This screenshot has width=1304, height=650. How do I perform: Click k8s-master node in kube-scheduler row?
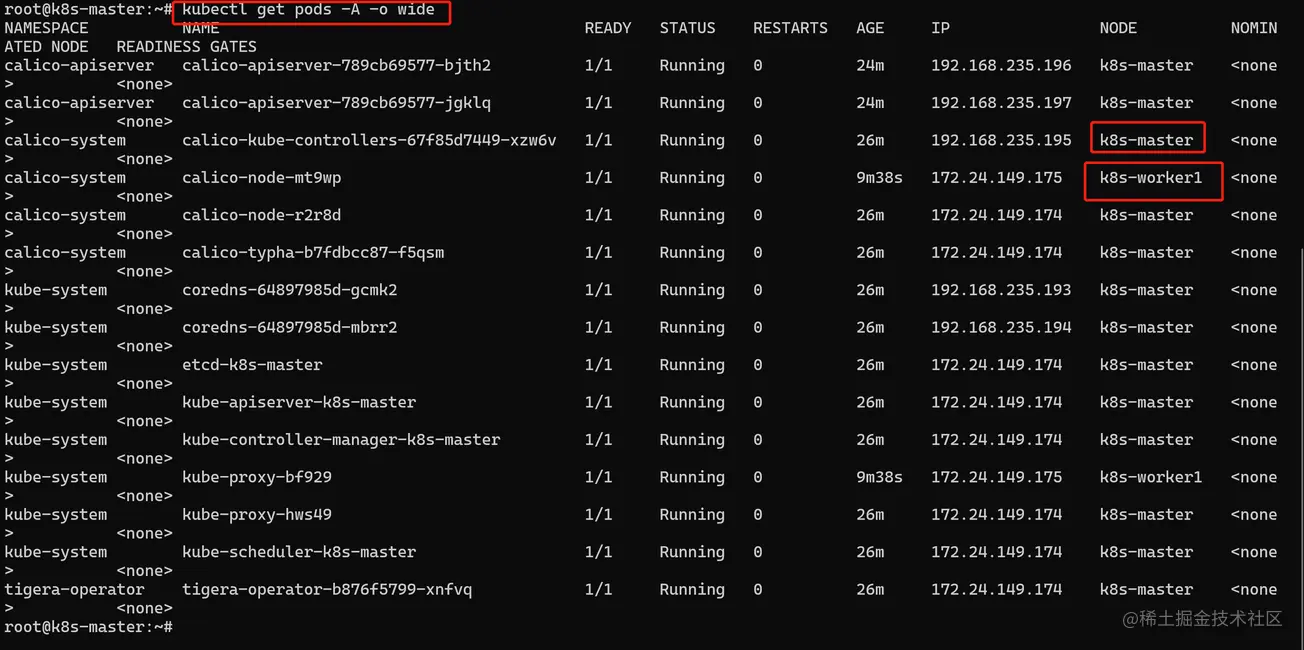pyautogui.click(x=1146, y=552)
